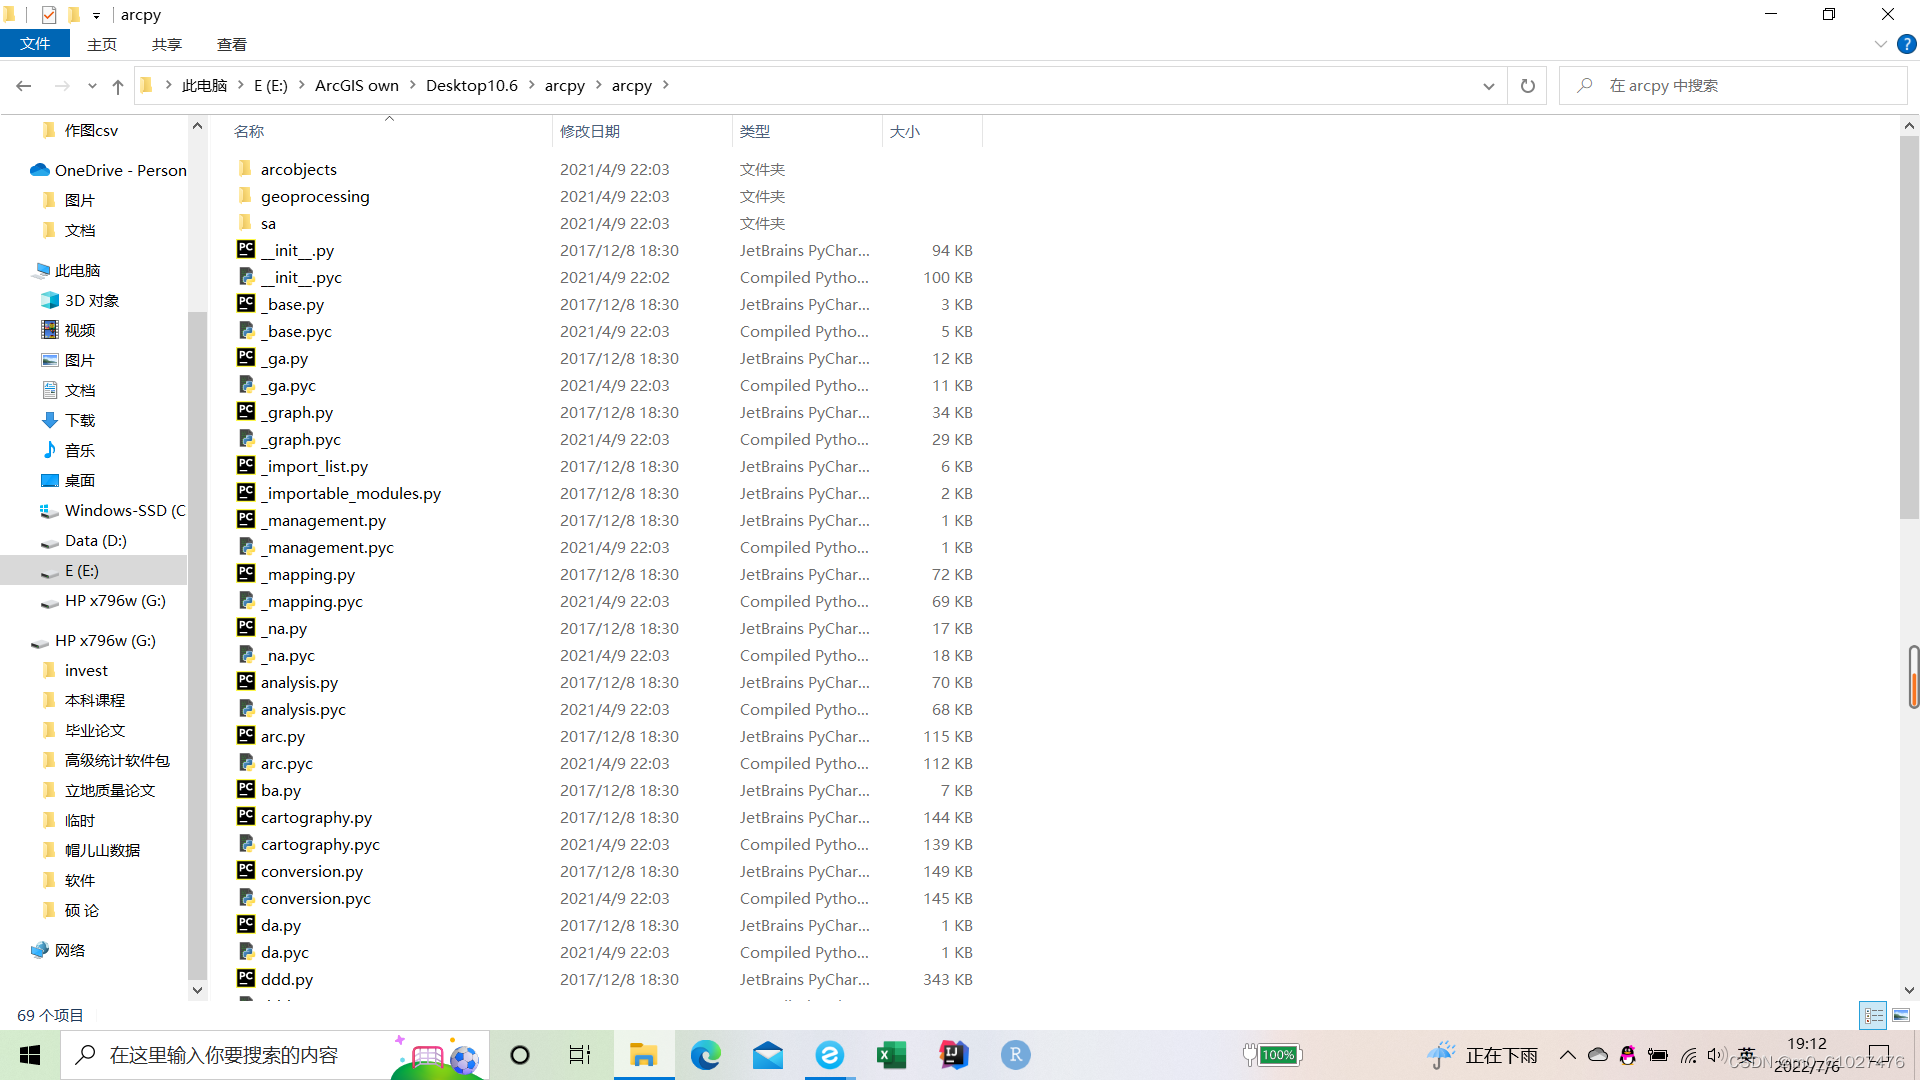Go up to the parent folder
The width and height of the screenshot is (1920, 1080).
117,86
